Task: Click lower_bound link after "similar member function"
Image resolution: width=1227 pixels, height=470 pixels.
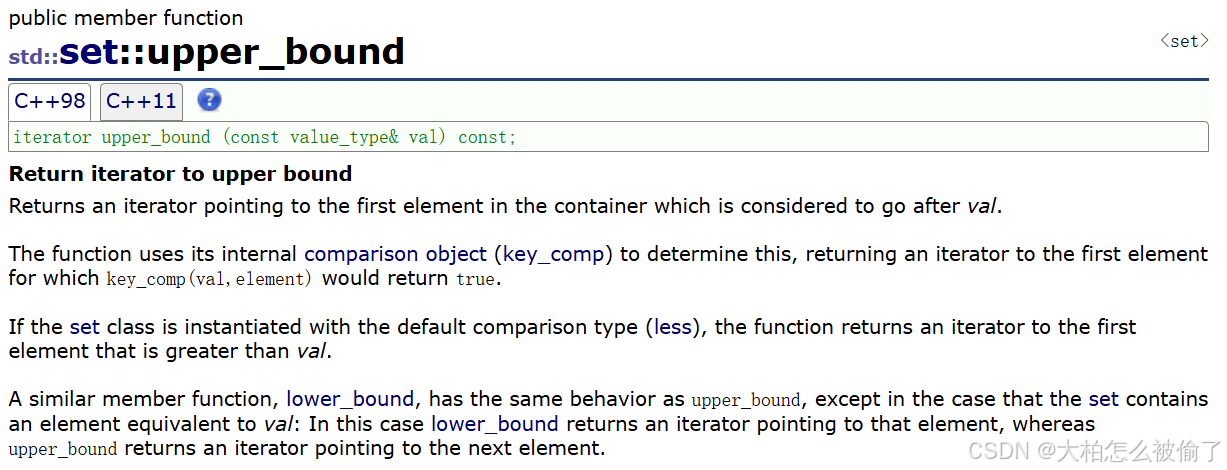Action: [350, 399]
